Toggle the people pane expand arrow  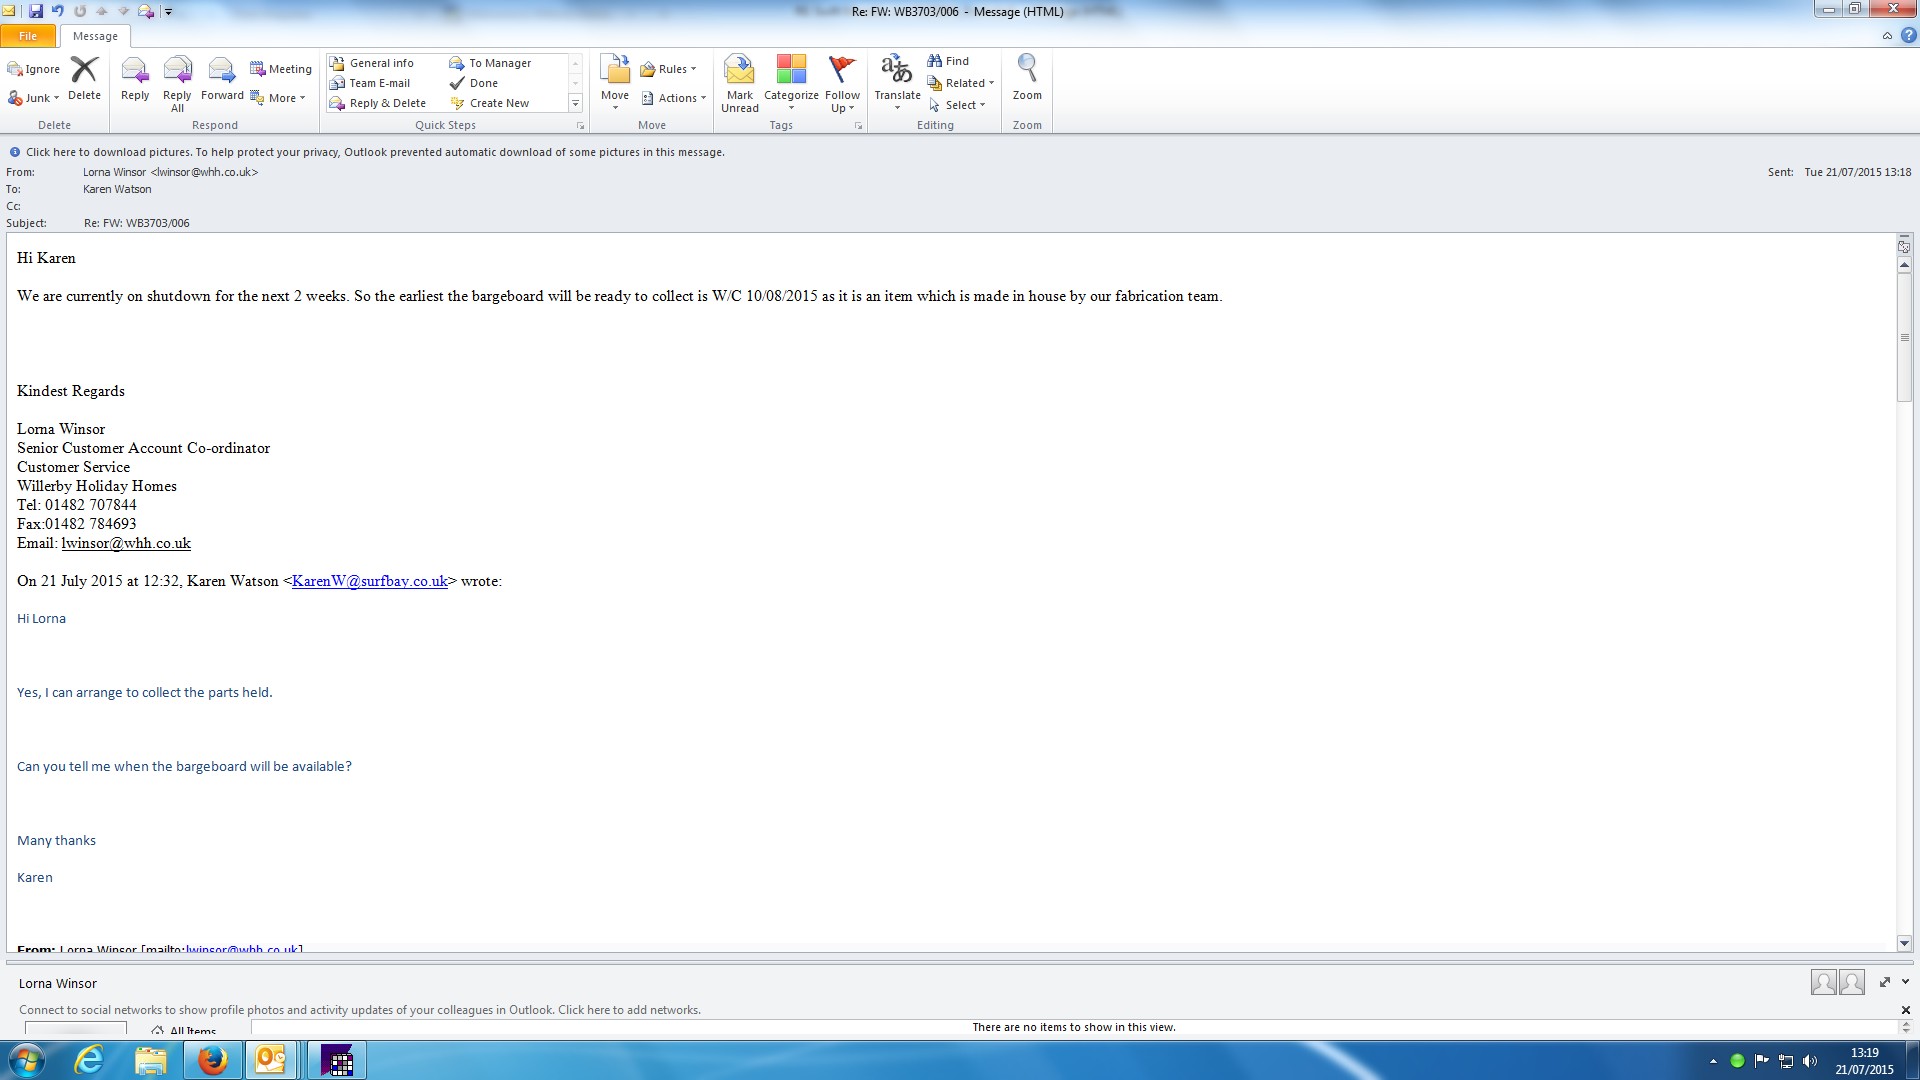pyautogui.click(x=1885, y=982)
